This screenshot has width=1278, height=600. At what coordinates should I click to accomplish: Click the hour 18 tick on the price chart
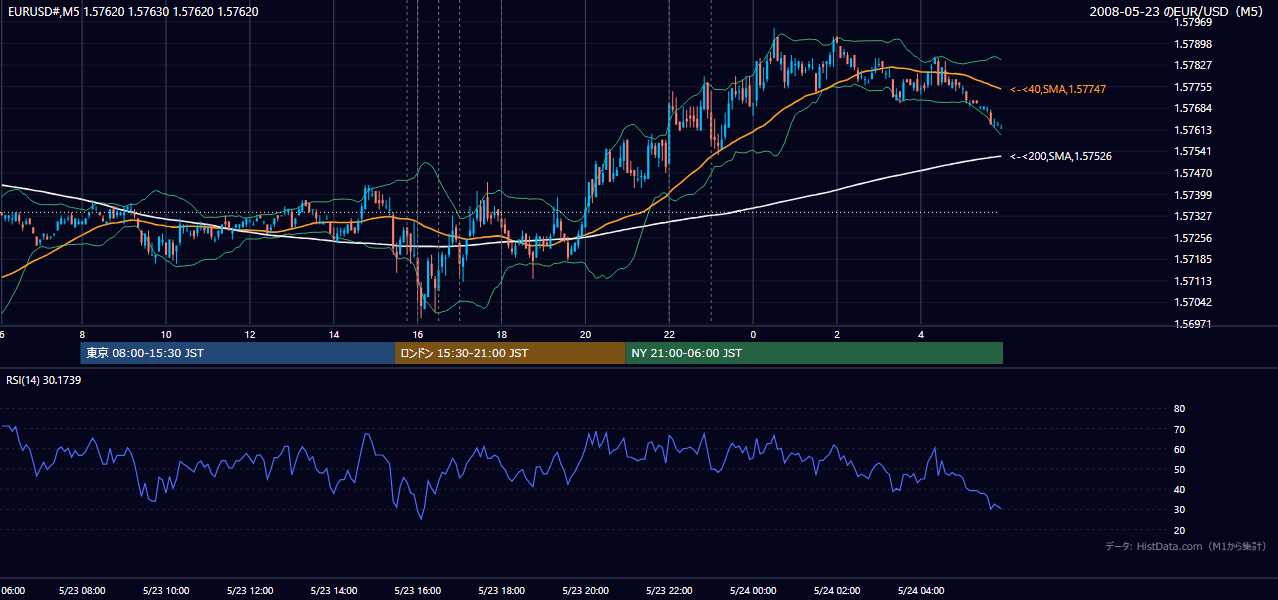pos(501,334)
